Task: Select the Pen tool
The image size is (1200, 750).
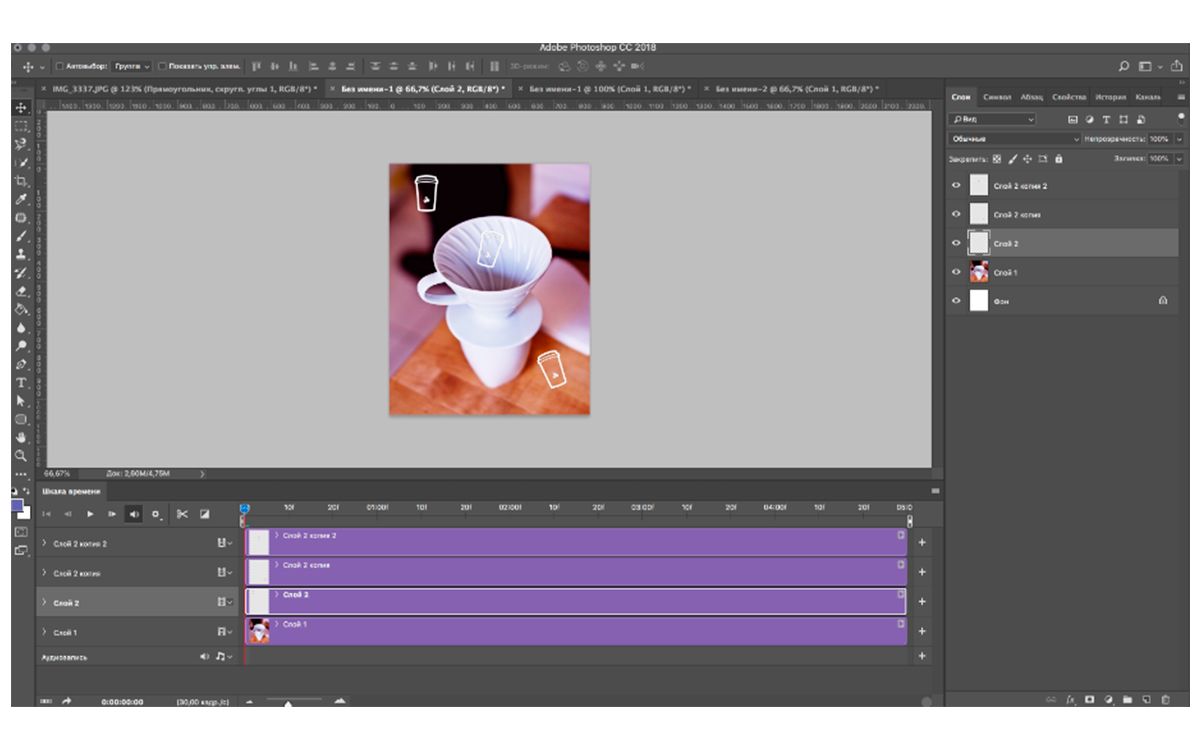Action: click(x=21, y=364)
